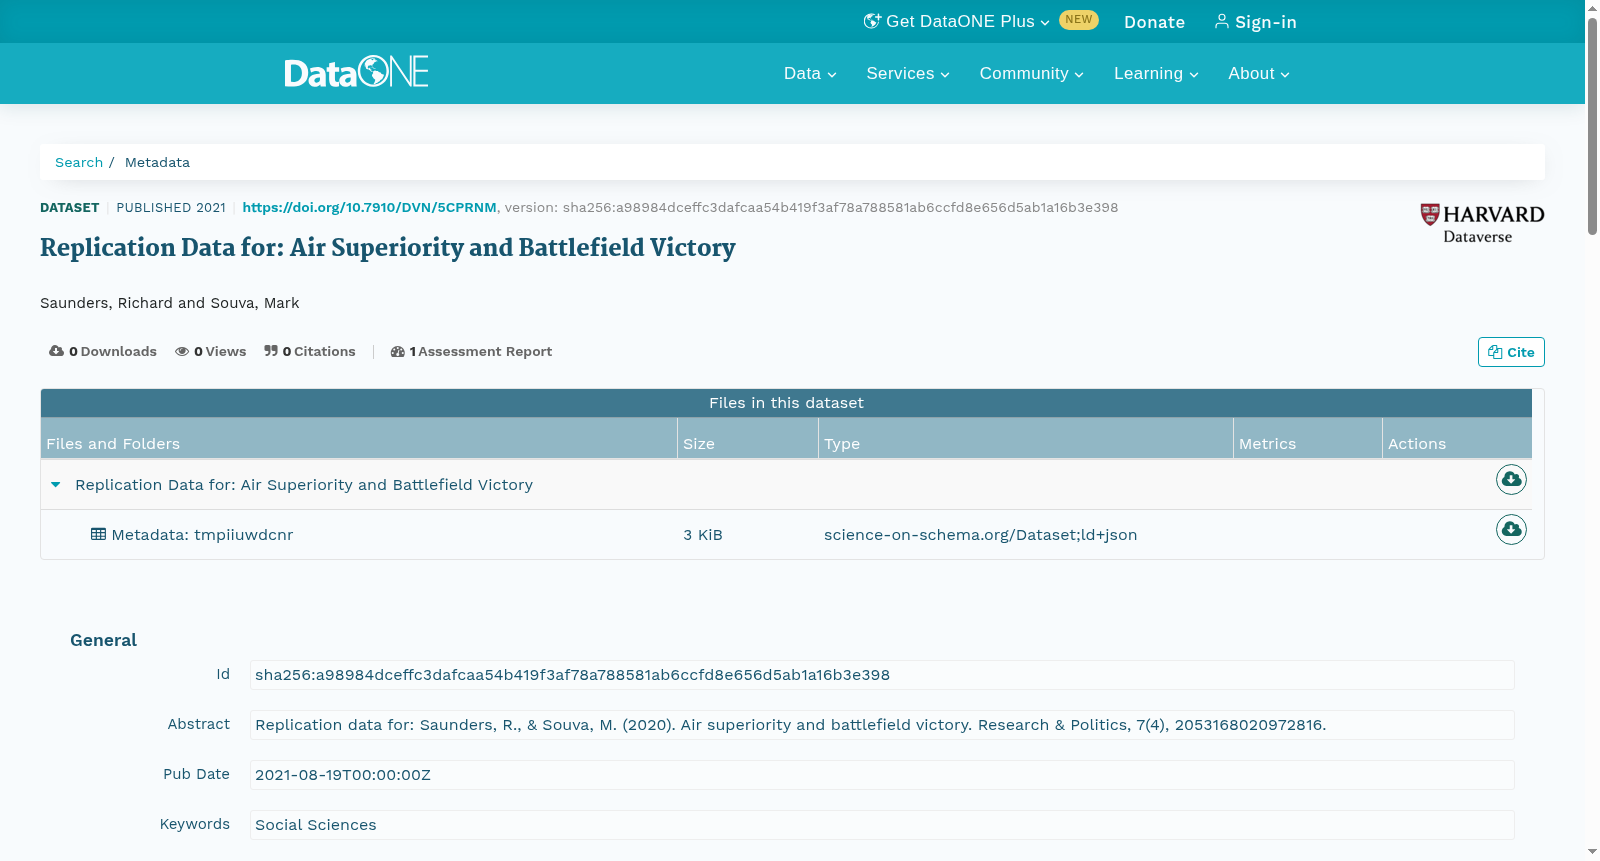
Task: Click the Assessment Report gauge icon
Action: click(398, 351)
